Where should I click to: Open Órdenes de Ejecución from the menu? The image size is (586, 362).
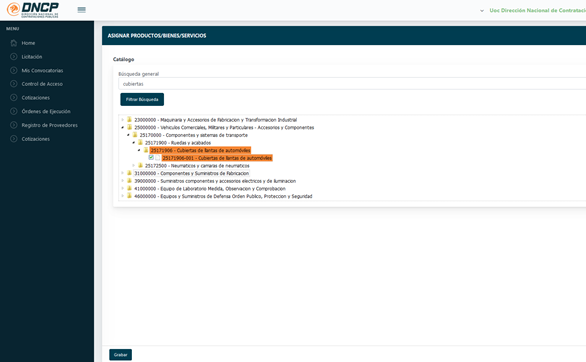[46, 111]
